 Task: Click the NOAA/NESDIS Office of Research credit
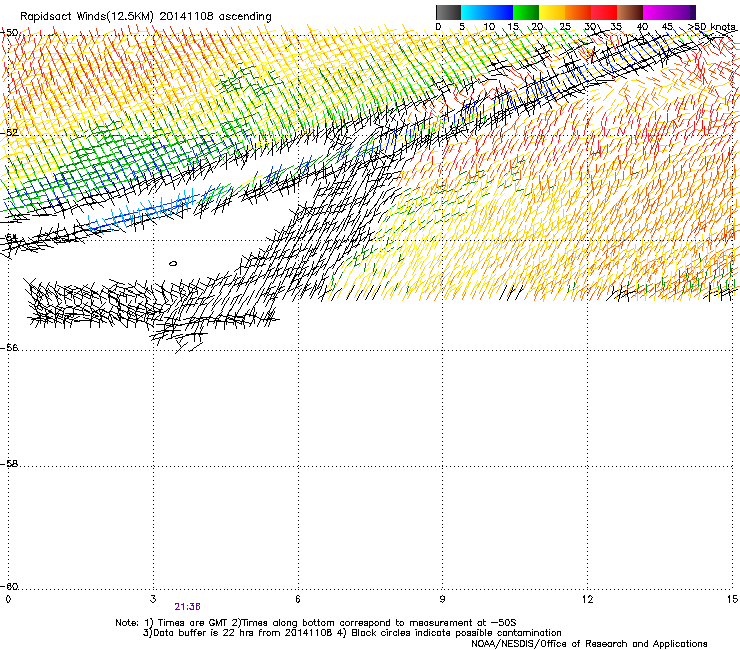(589, 644)
